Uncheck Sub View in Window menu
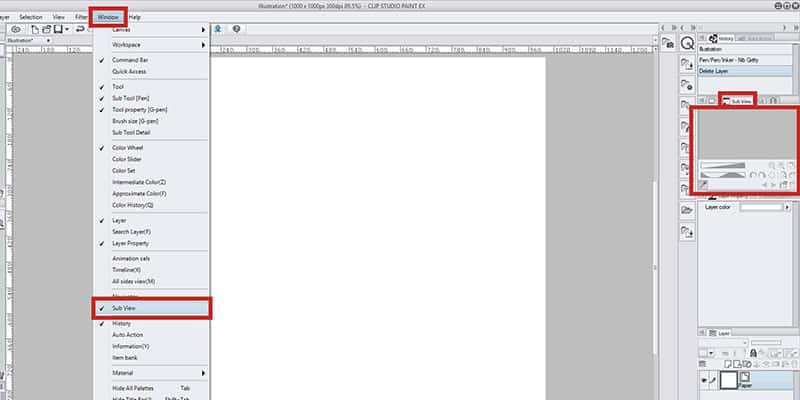 pyautogui.click(x=151, y=308)
